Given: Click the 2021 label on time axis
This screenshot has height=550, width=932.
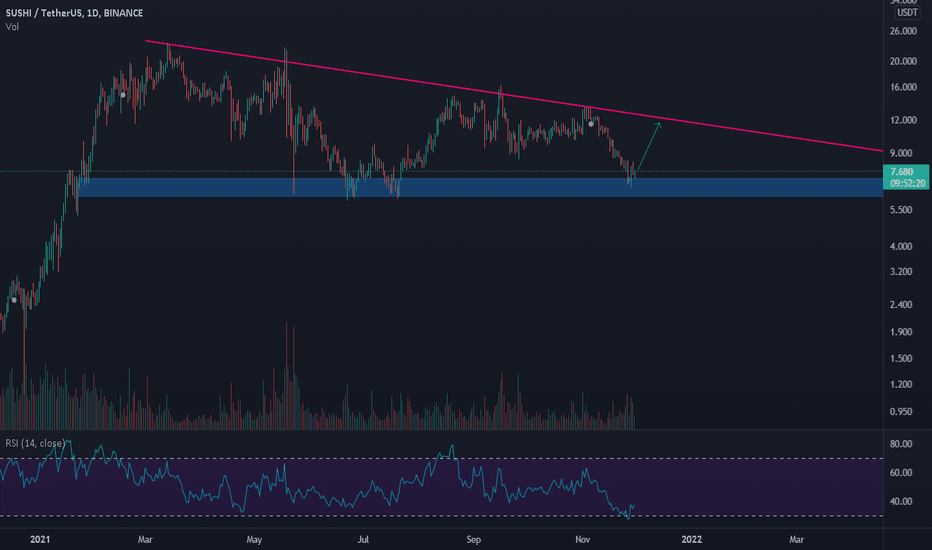Looking at the screenshot, I should (x=40, y=540).
